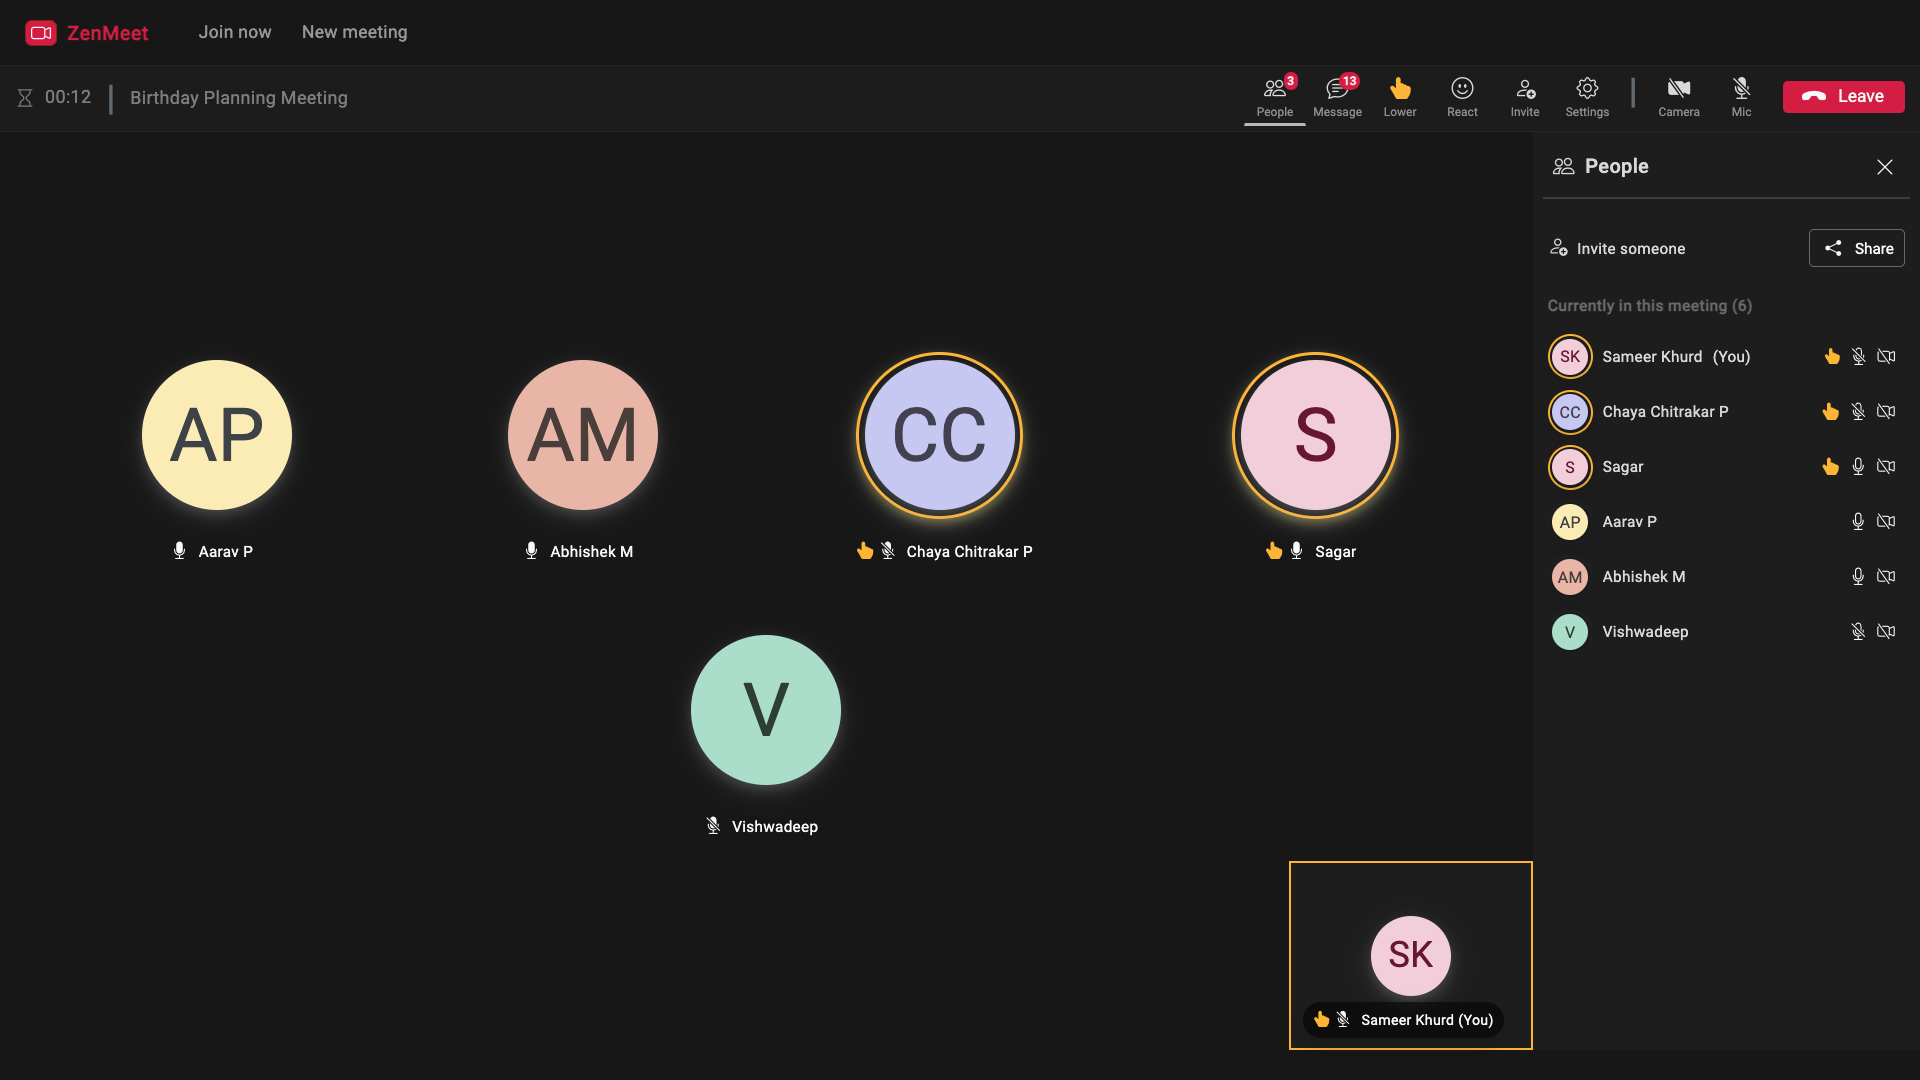
Task: Click the hourglass timer icon
Action: [x=25, y=98]
